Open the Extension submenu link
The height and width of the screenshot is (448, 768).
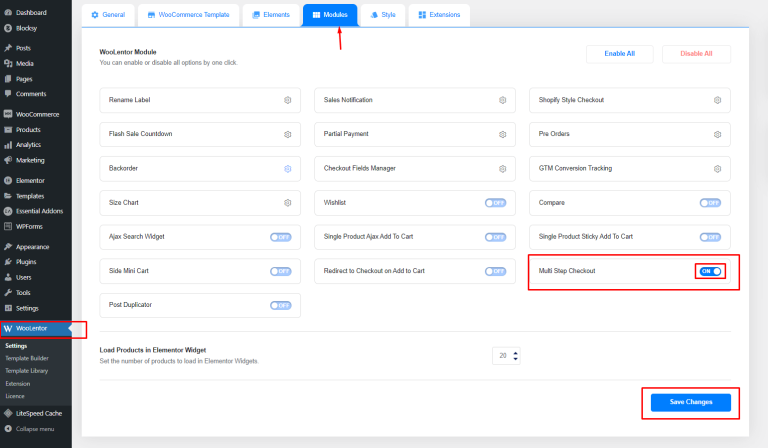18,384
